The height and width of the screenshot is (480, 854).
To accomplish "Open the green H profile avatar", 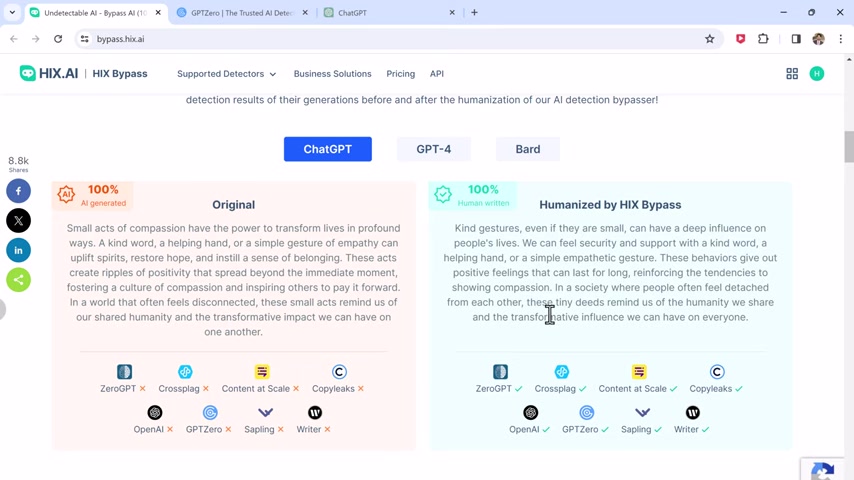I will 816,74.
